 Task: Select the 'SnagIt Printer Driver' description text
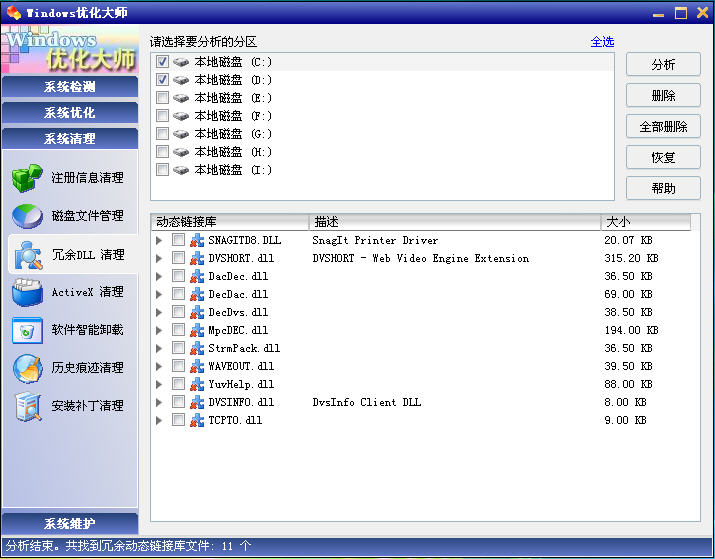(375, 240)
